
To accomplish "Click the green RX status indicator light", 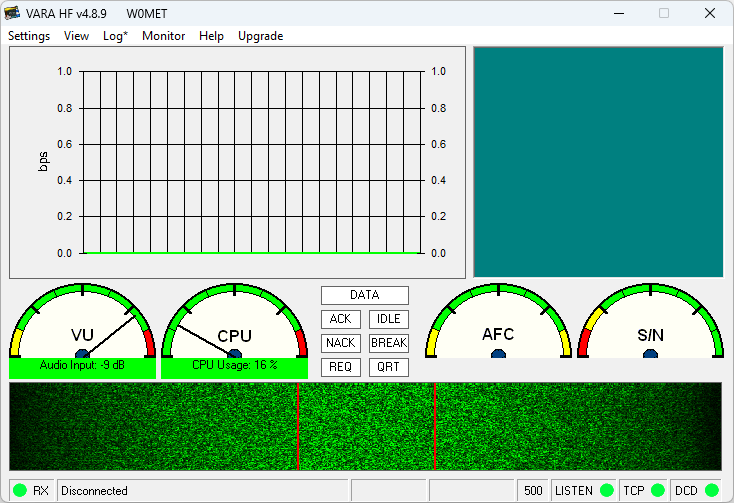I will tap(20, 490).
